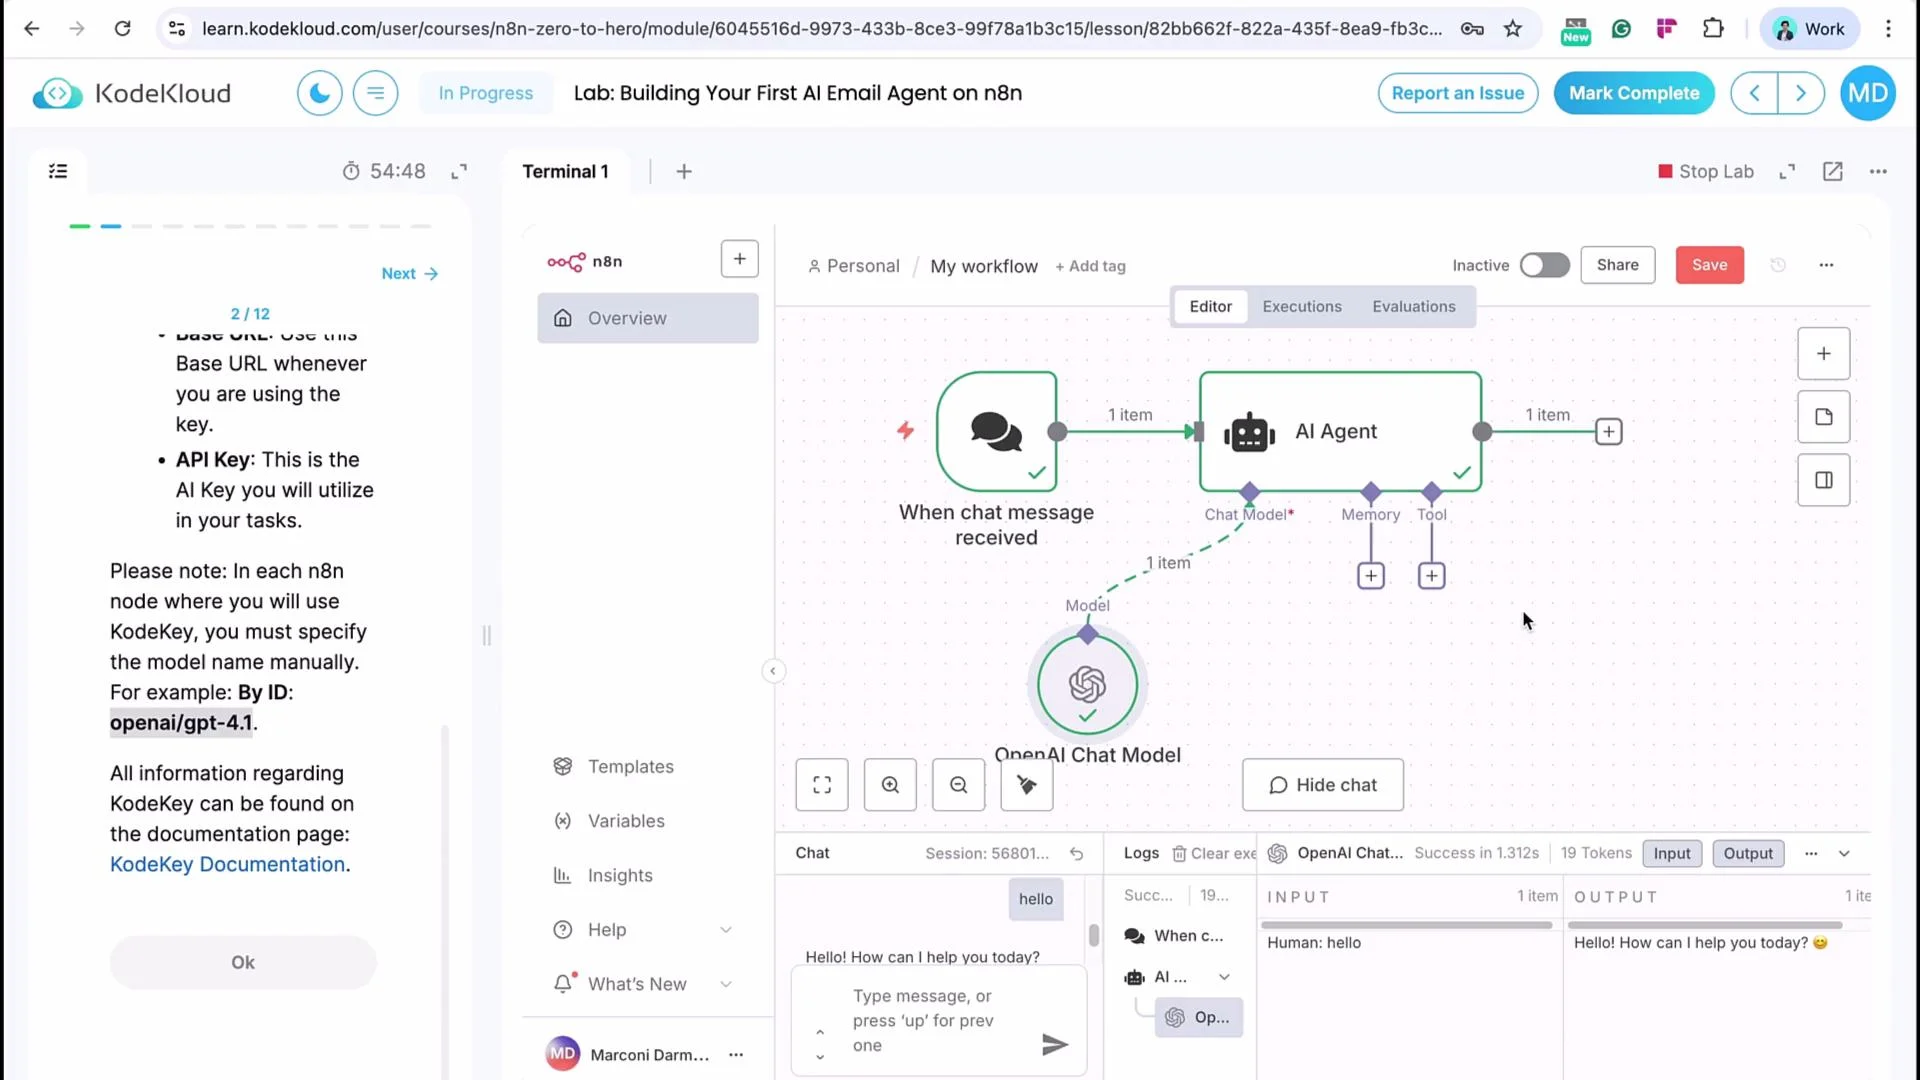Click the Share button
This screenshot has height=1080, width=1920.
coord(1617,265)
